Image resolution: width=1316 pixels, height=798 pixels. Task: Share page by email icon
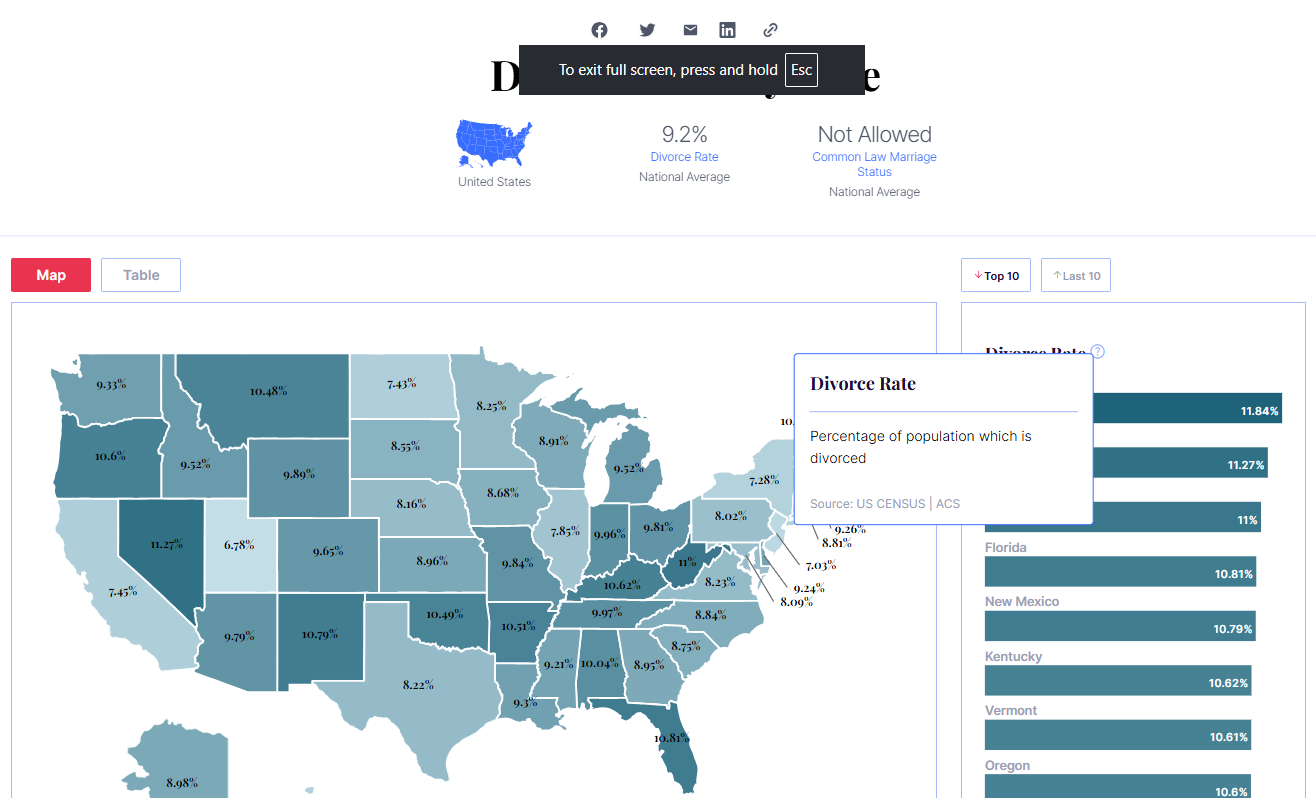[x=690, y=30]
